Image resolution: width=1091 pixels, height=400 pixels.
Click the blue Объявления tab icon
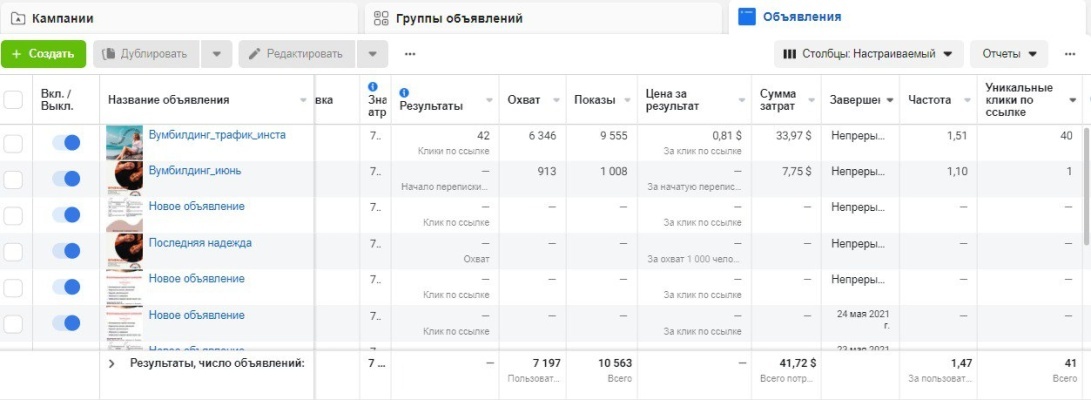[747, 17]
